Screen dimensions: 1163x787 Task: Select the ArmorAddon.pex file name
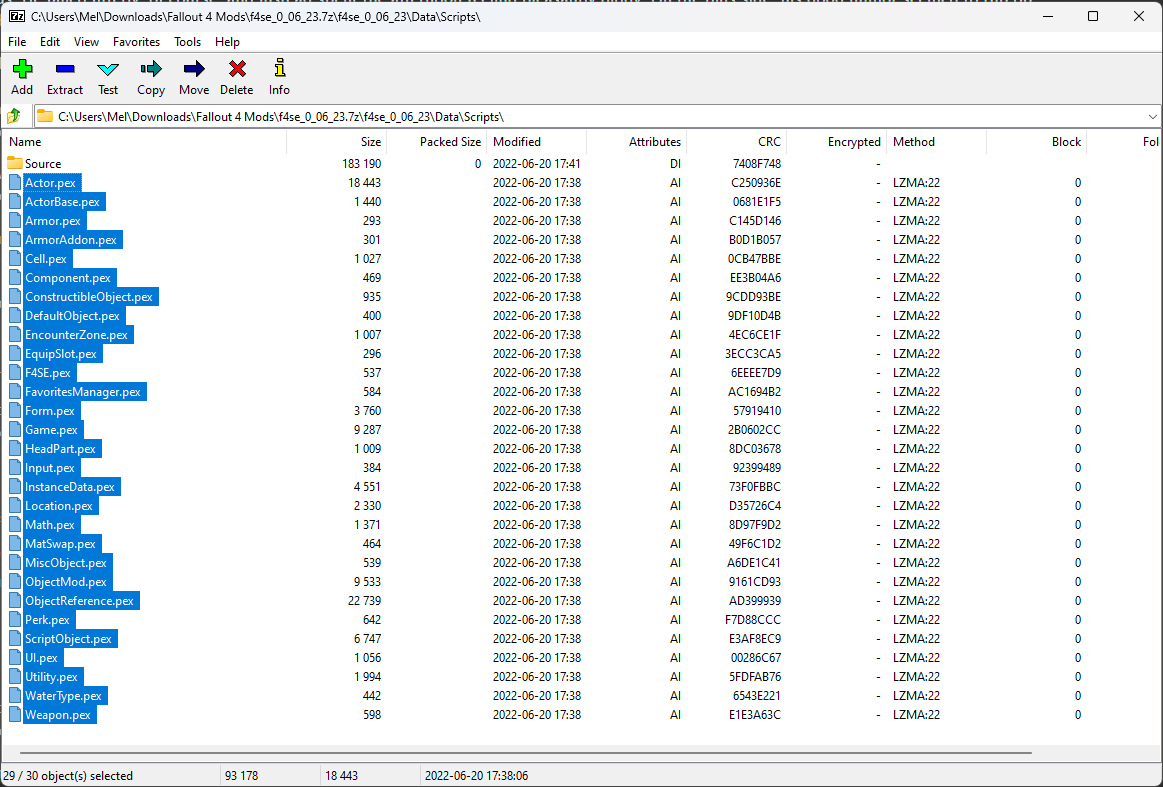(x=70, y=240)
